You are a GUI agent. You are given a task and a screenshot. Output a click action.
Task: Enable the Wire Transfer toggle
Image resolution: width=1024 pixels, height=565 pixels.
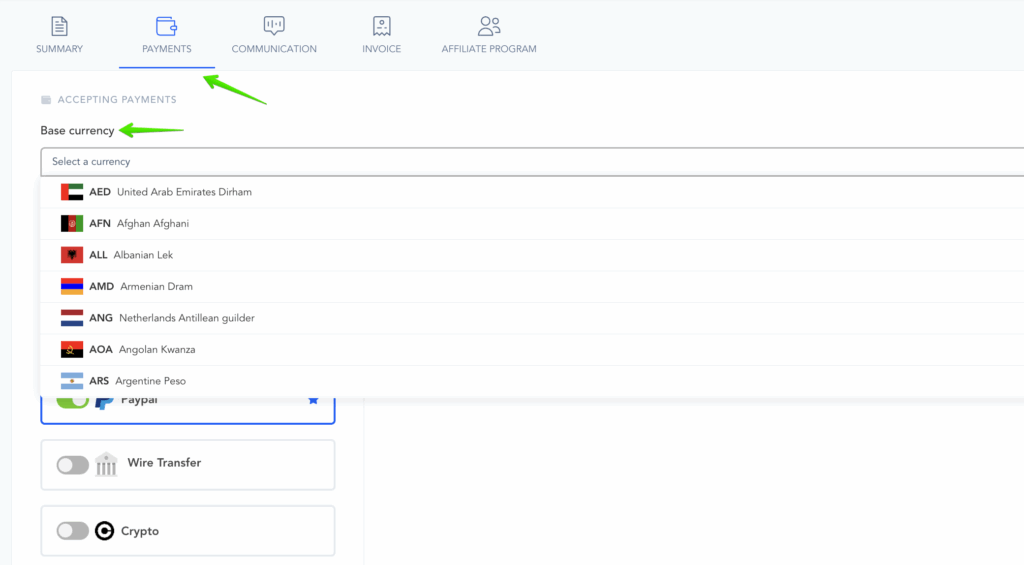[x=72, y=464]
